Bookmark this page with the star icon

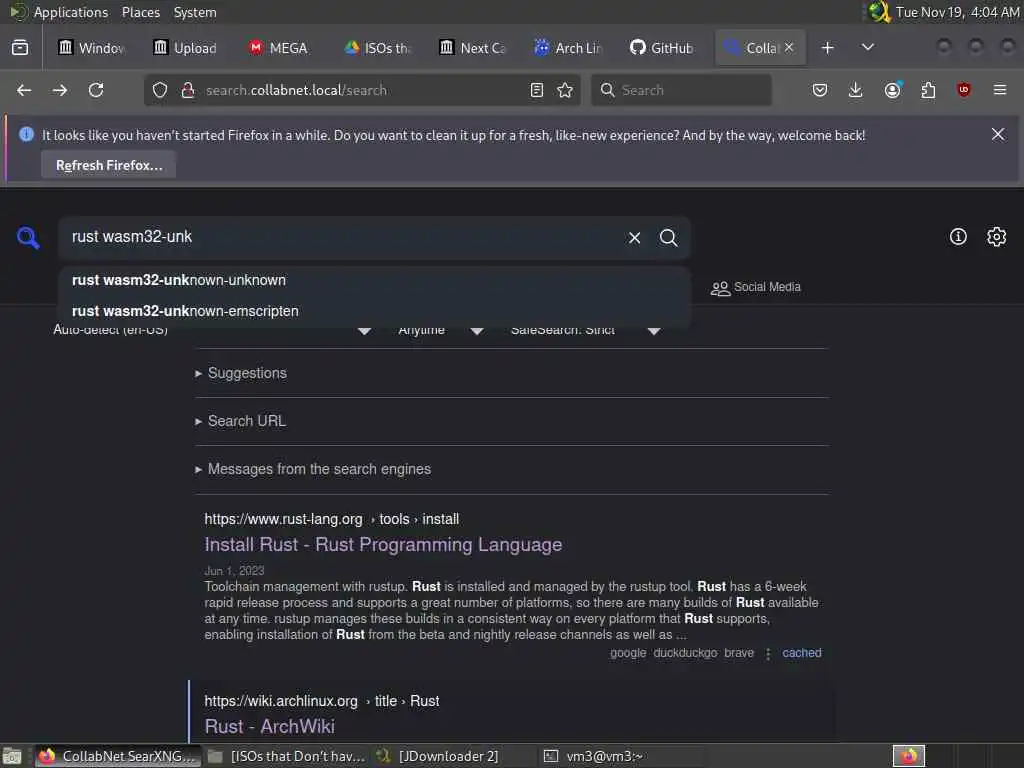click(565, 90)
